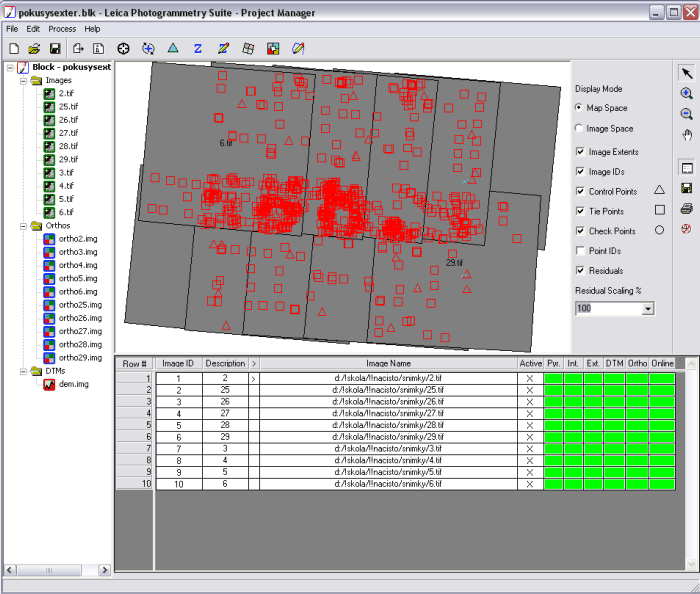Start Ortho resampling icon

248,49
